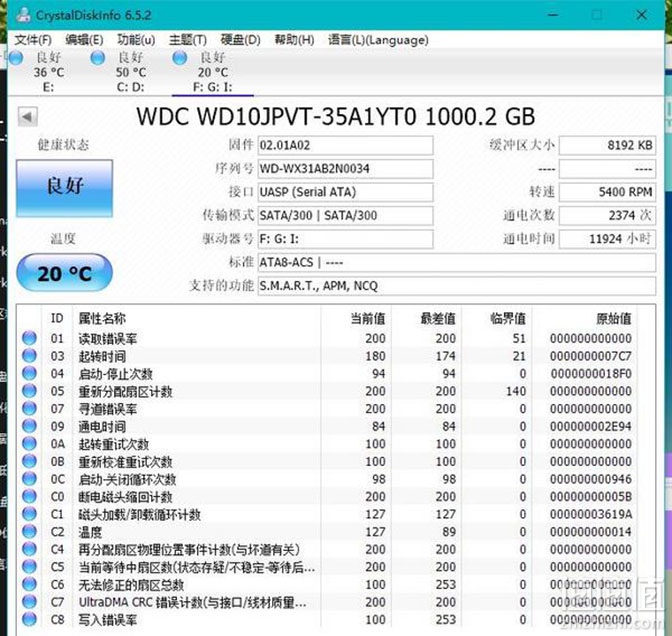672x636 pixels.
Task: Click the 临界值 column header
Action: [x=497, y=318]
